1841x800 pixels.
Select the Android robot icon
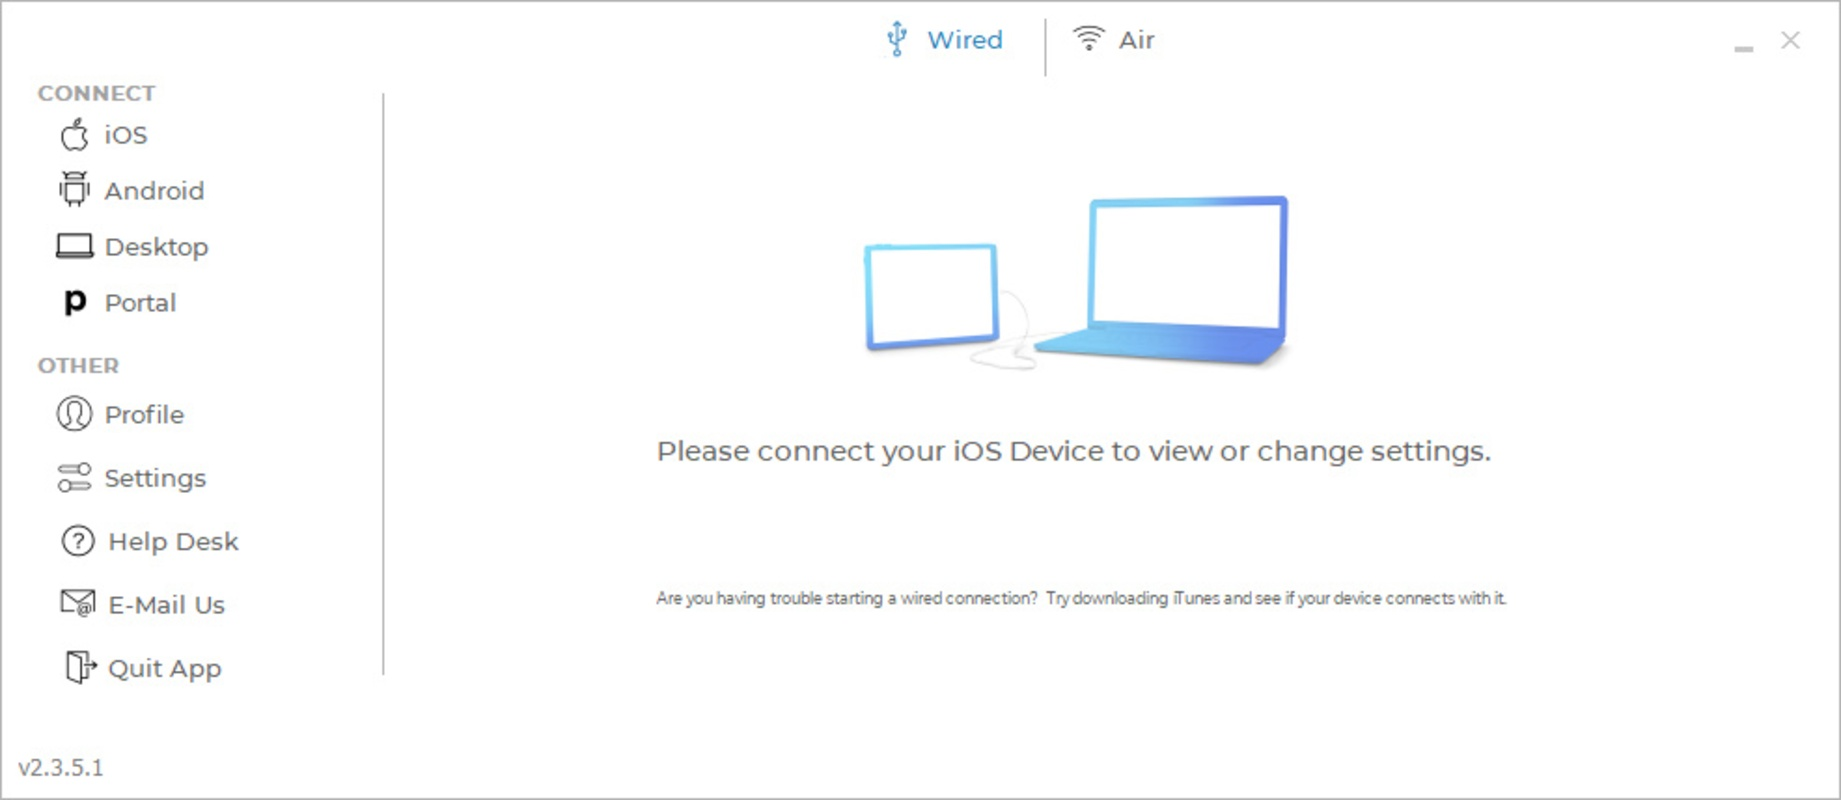73,189
